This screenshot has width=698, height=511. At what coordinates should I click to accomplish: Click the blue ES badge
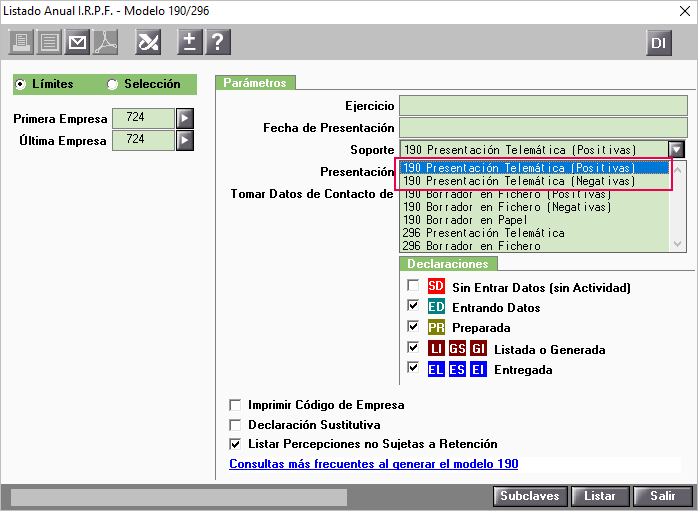(457, 369)
